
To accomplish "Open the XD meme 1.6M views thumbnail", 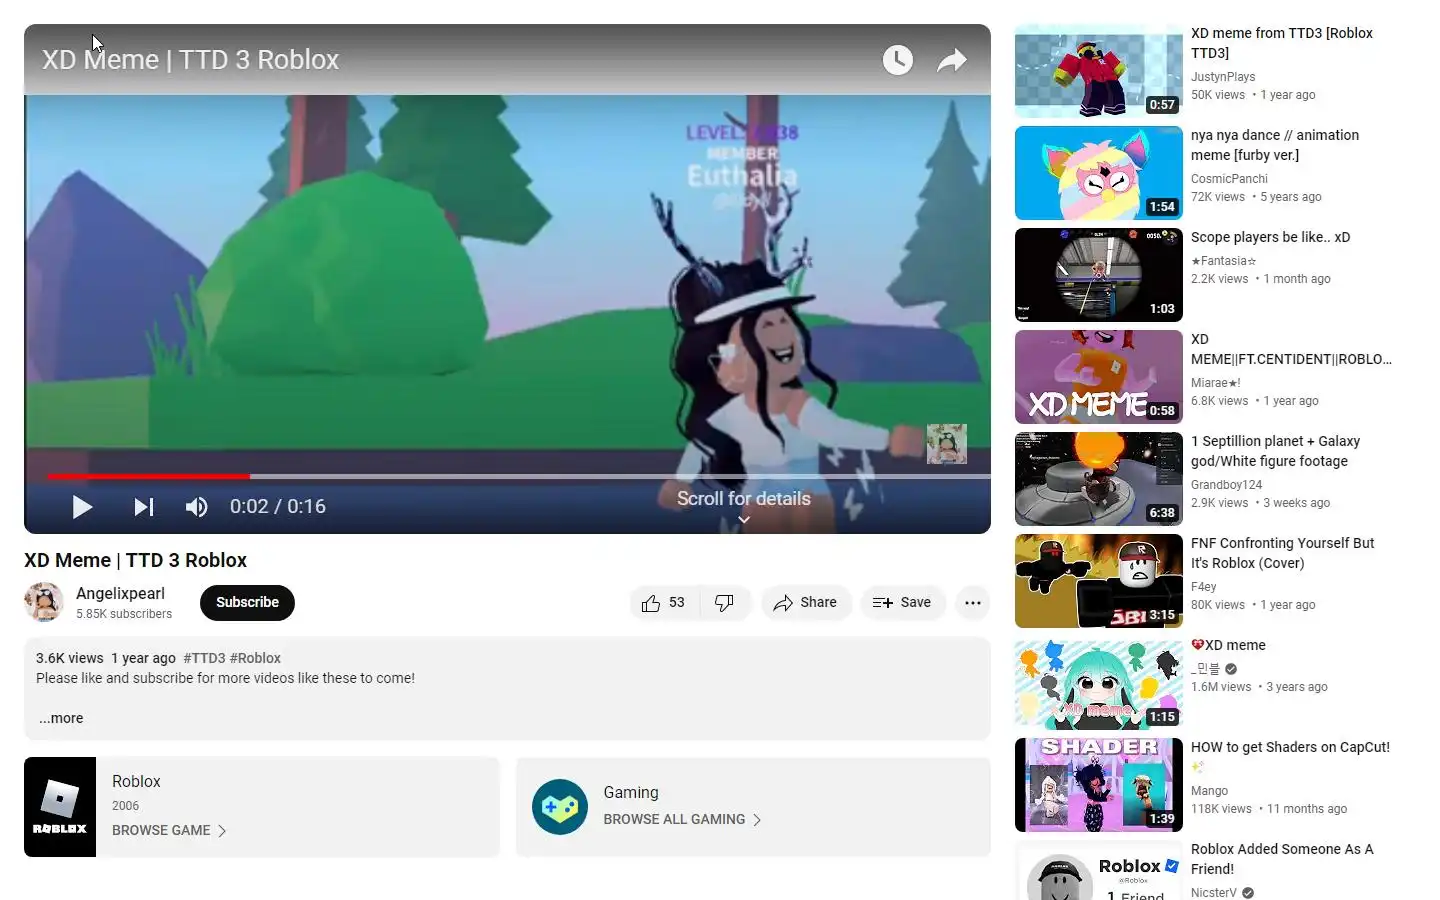I will pos(1098,683).
